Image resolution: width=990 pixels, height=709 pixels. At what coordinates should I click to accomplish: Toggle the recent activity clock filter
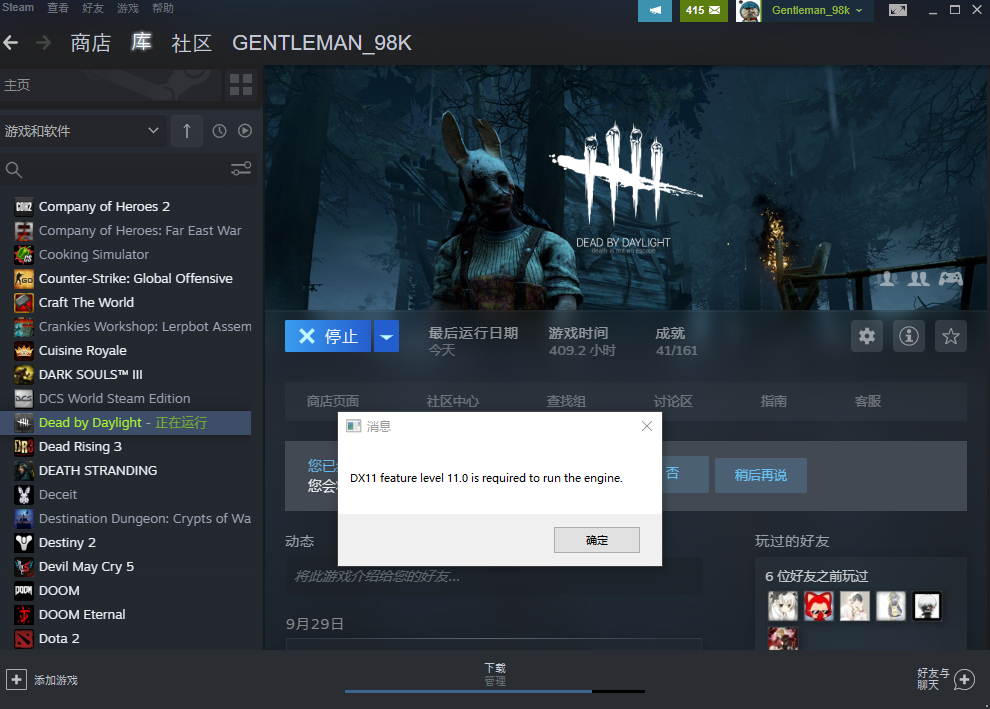[x=219, y=131]
